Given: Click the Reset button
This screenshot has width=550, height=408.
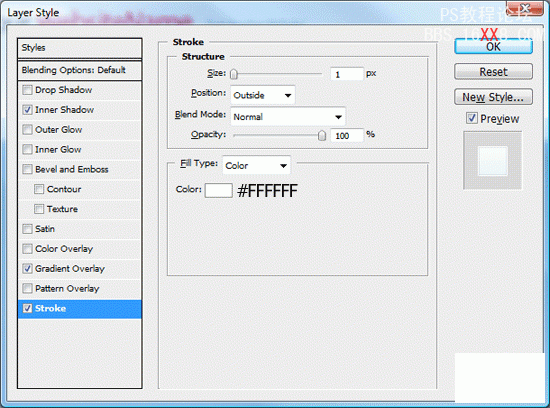Looking at the screenshot, I should [x=494, y=72].
